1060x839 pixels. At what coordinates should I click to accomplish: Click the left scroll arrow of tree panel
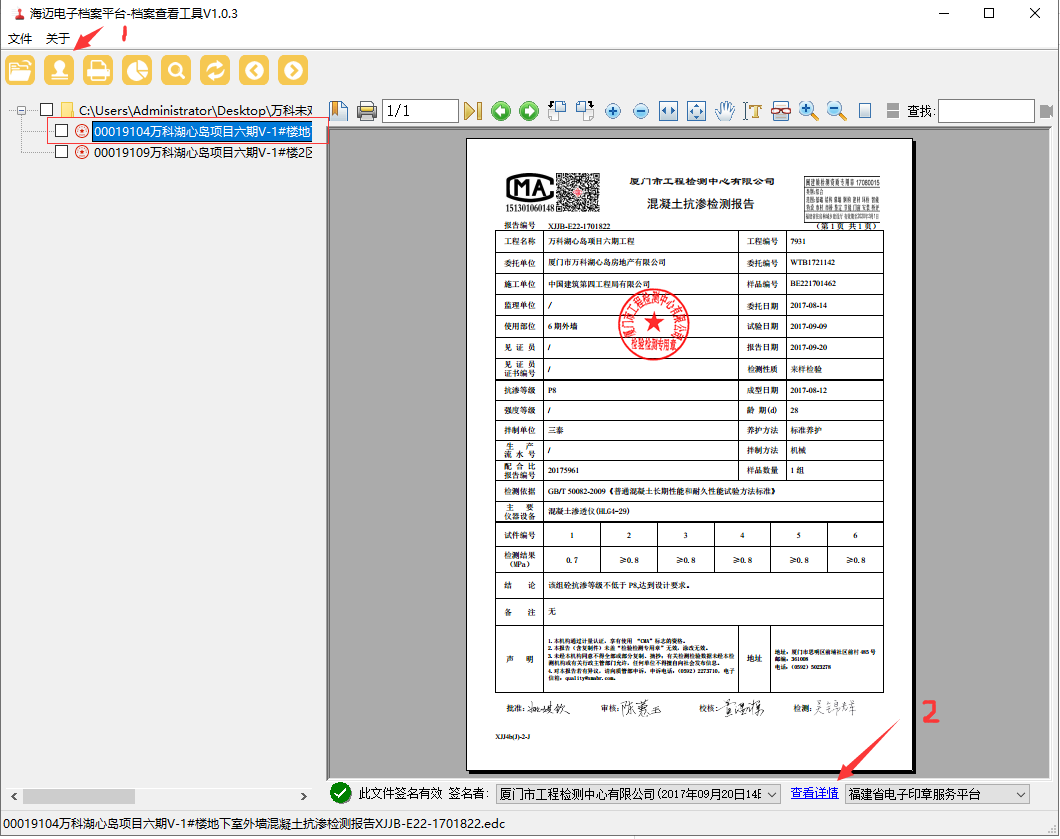click(x=14, y=796)
